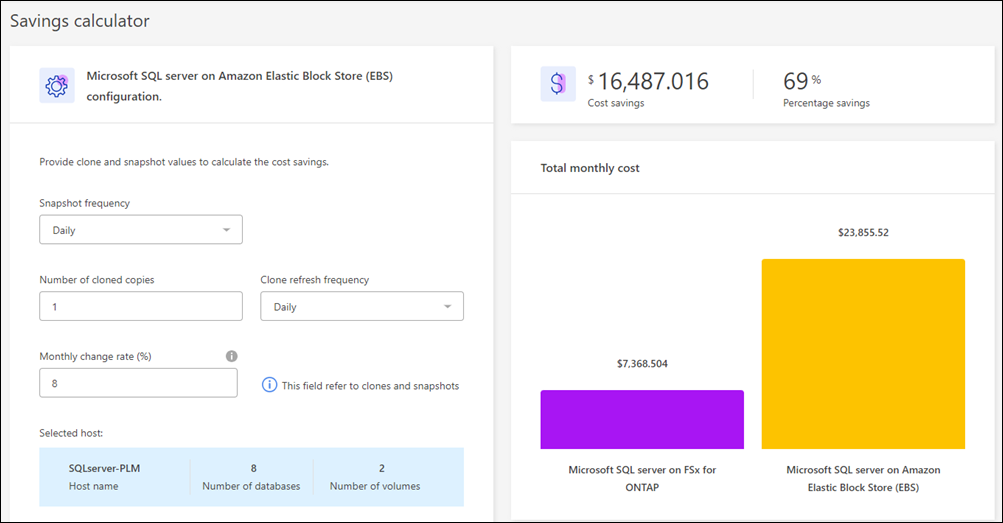
Task: Click the $7,368.504 label above FSx bar
Action: (x=642, y=364)
